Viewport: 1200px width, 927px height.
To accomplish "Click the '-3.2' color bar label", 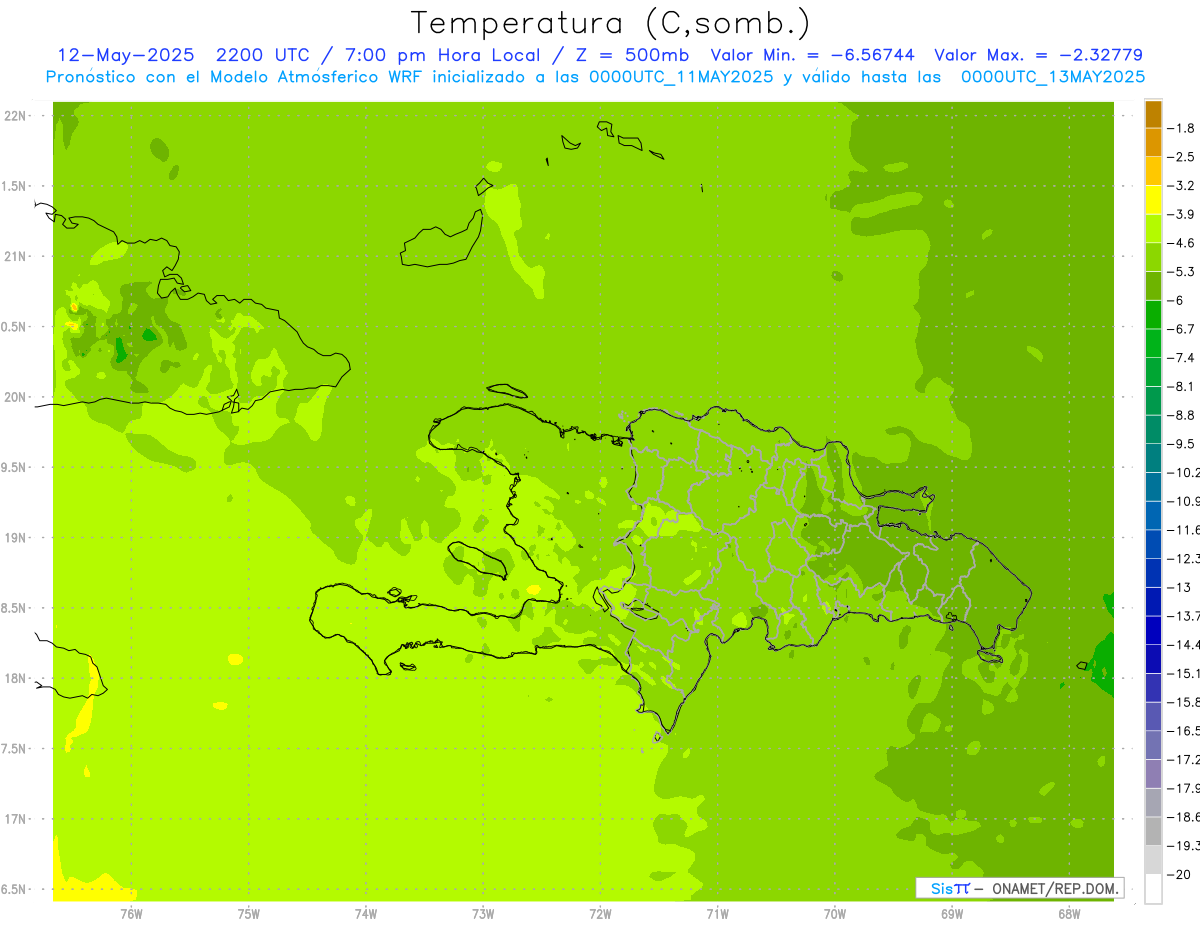I will point(1183,186).
